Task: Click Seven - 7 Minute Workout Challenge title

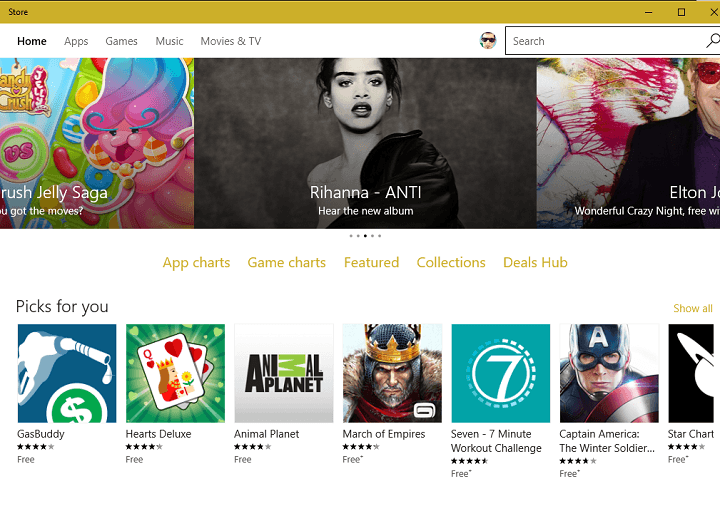Action: (x=496, y=441)
